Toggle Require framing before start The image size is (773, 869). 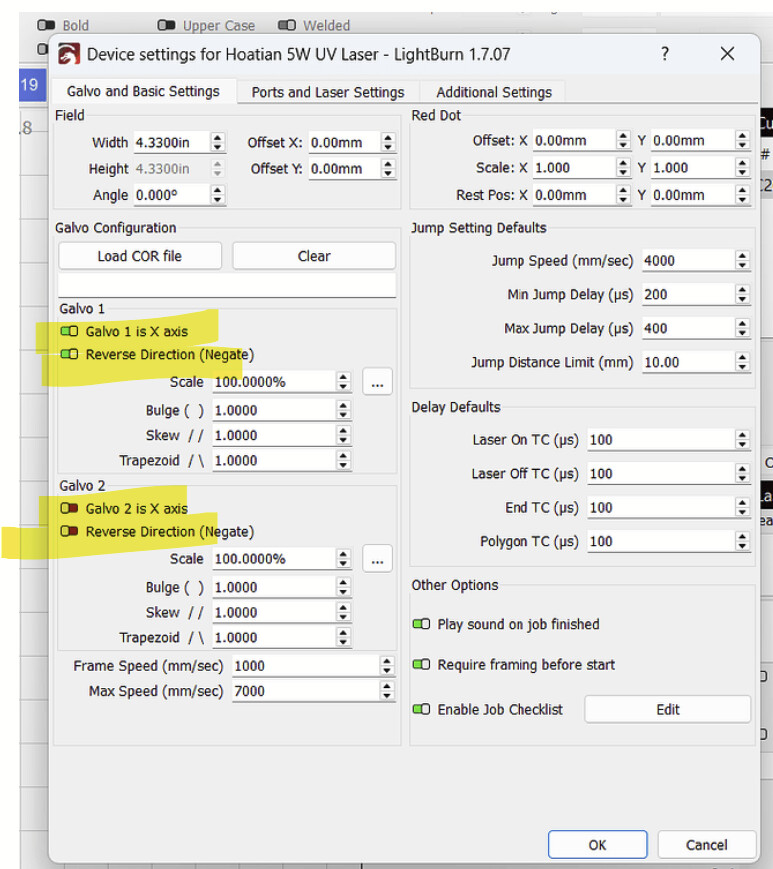click(x=421, y=664)
